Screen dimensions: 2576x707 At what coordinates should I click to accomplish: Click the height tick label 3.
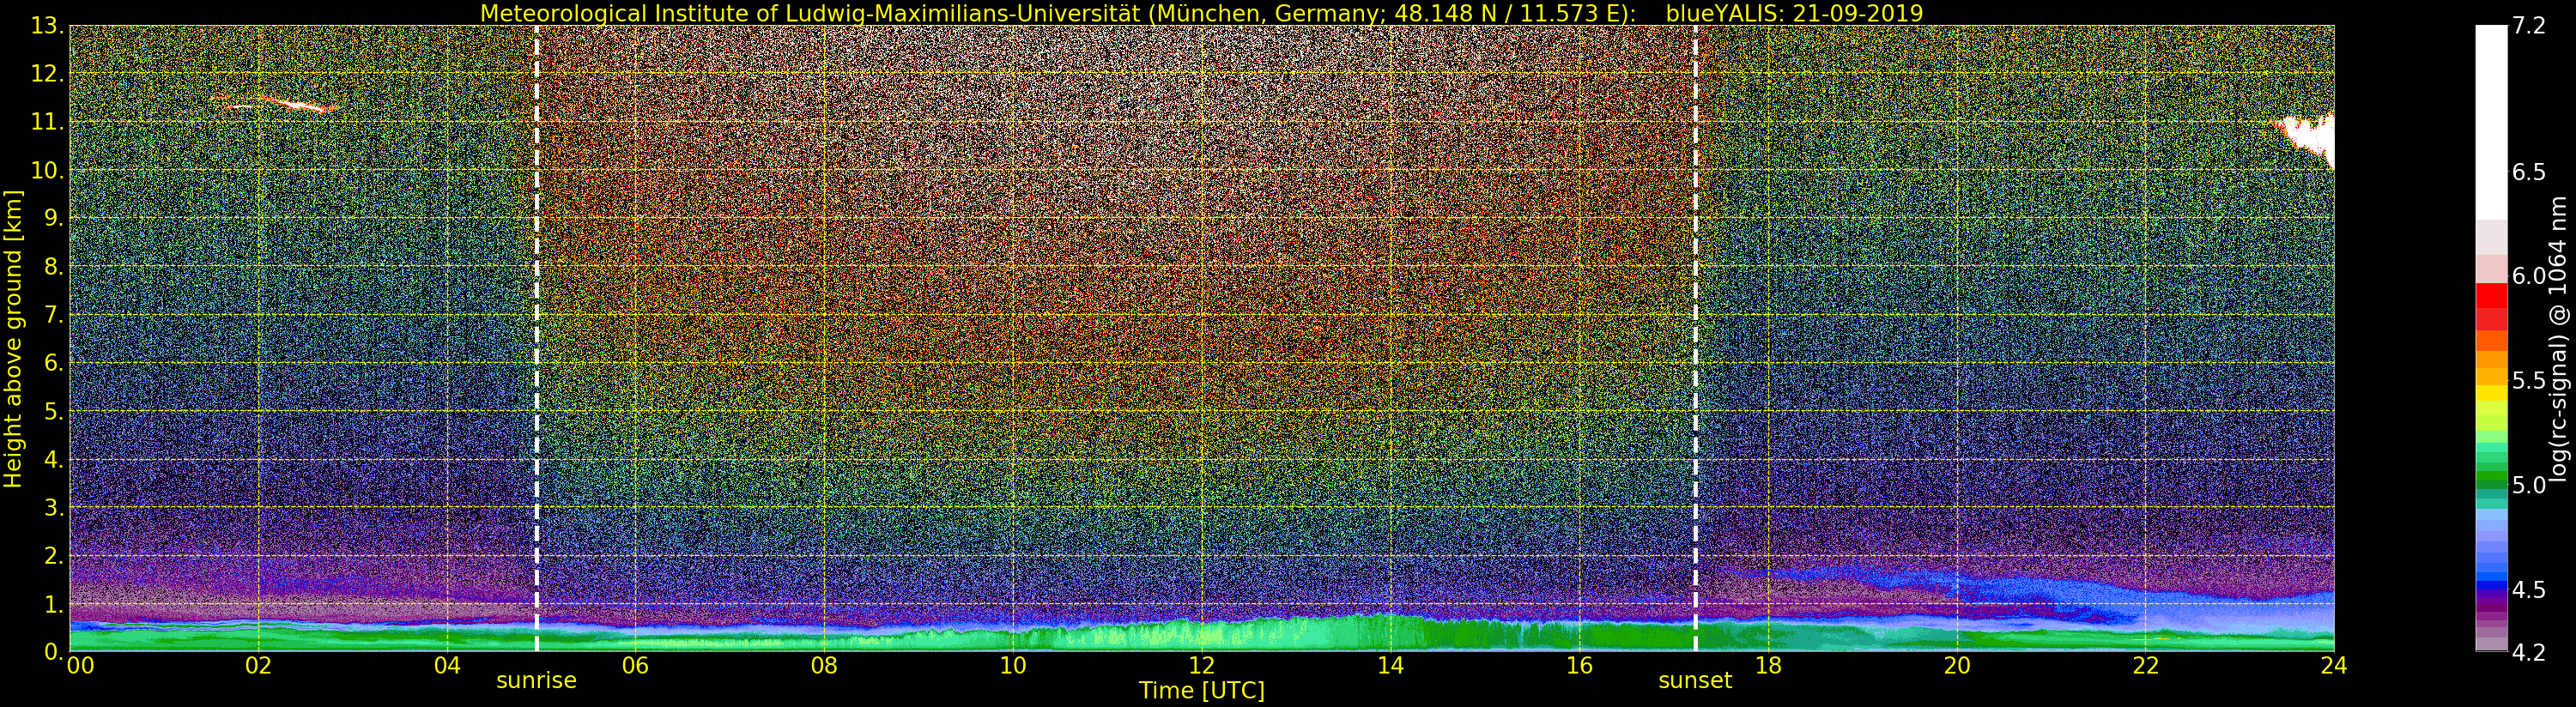pos(52,507)
